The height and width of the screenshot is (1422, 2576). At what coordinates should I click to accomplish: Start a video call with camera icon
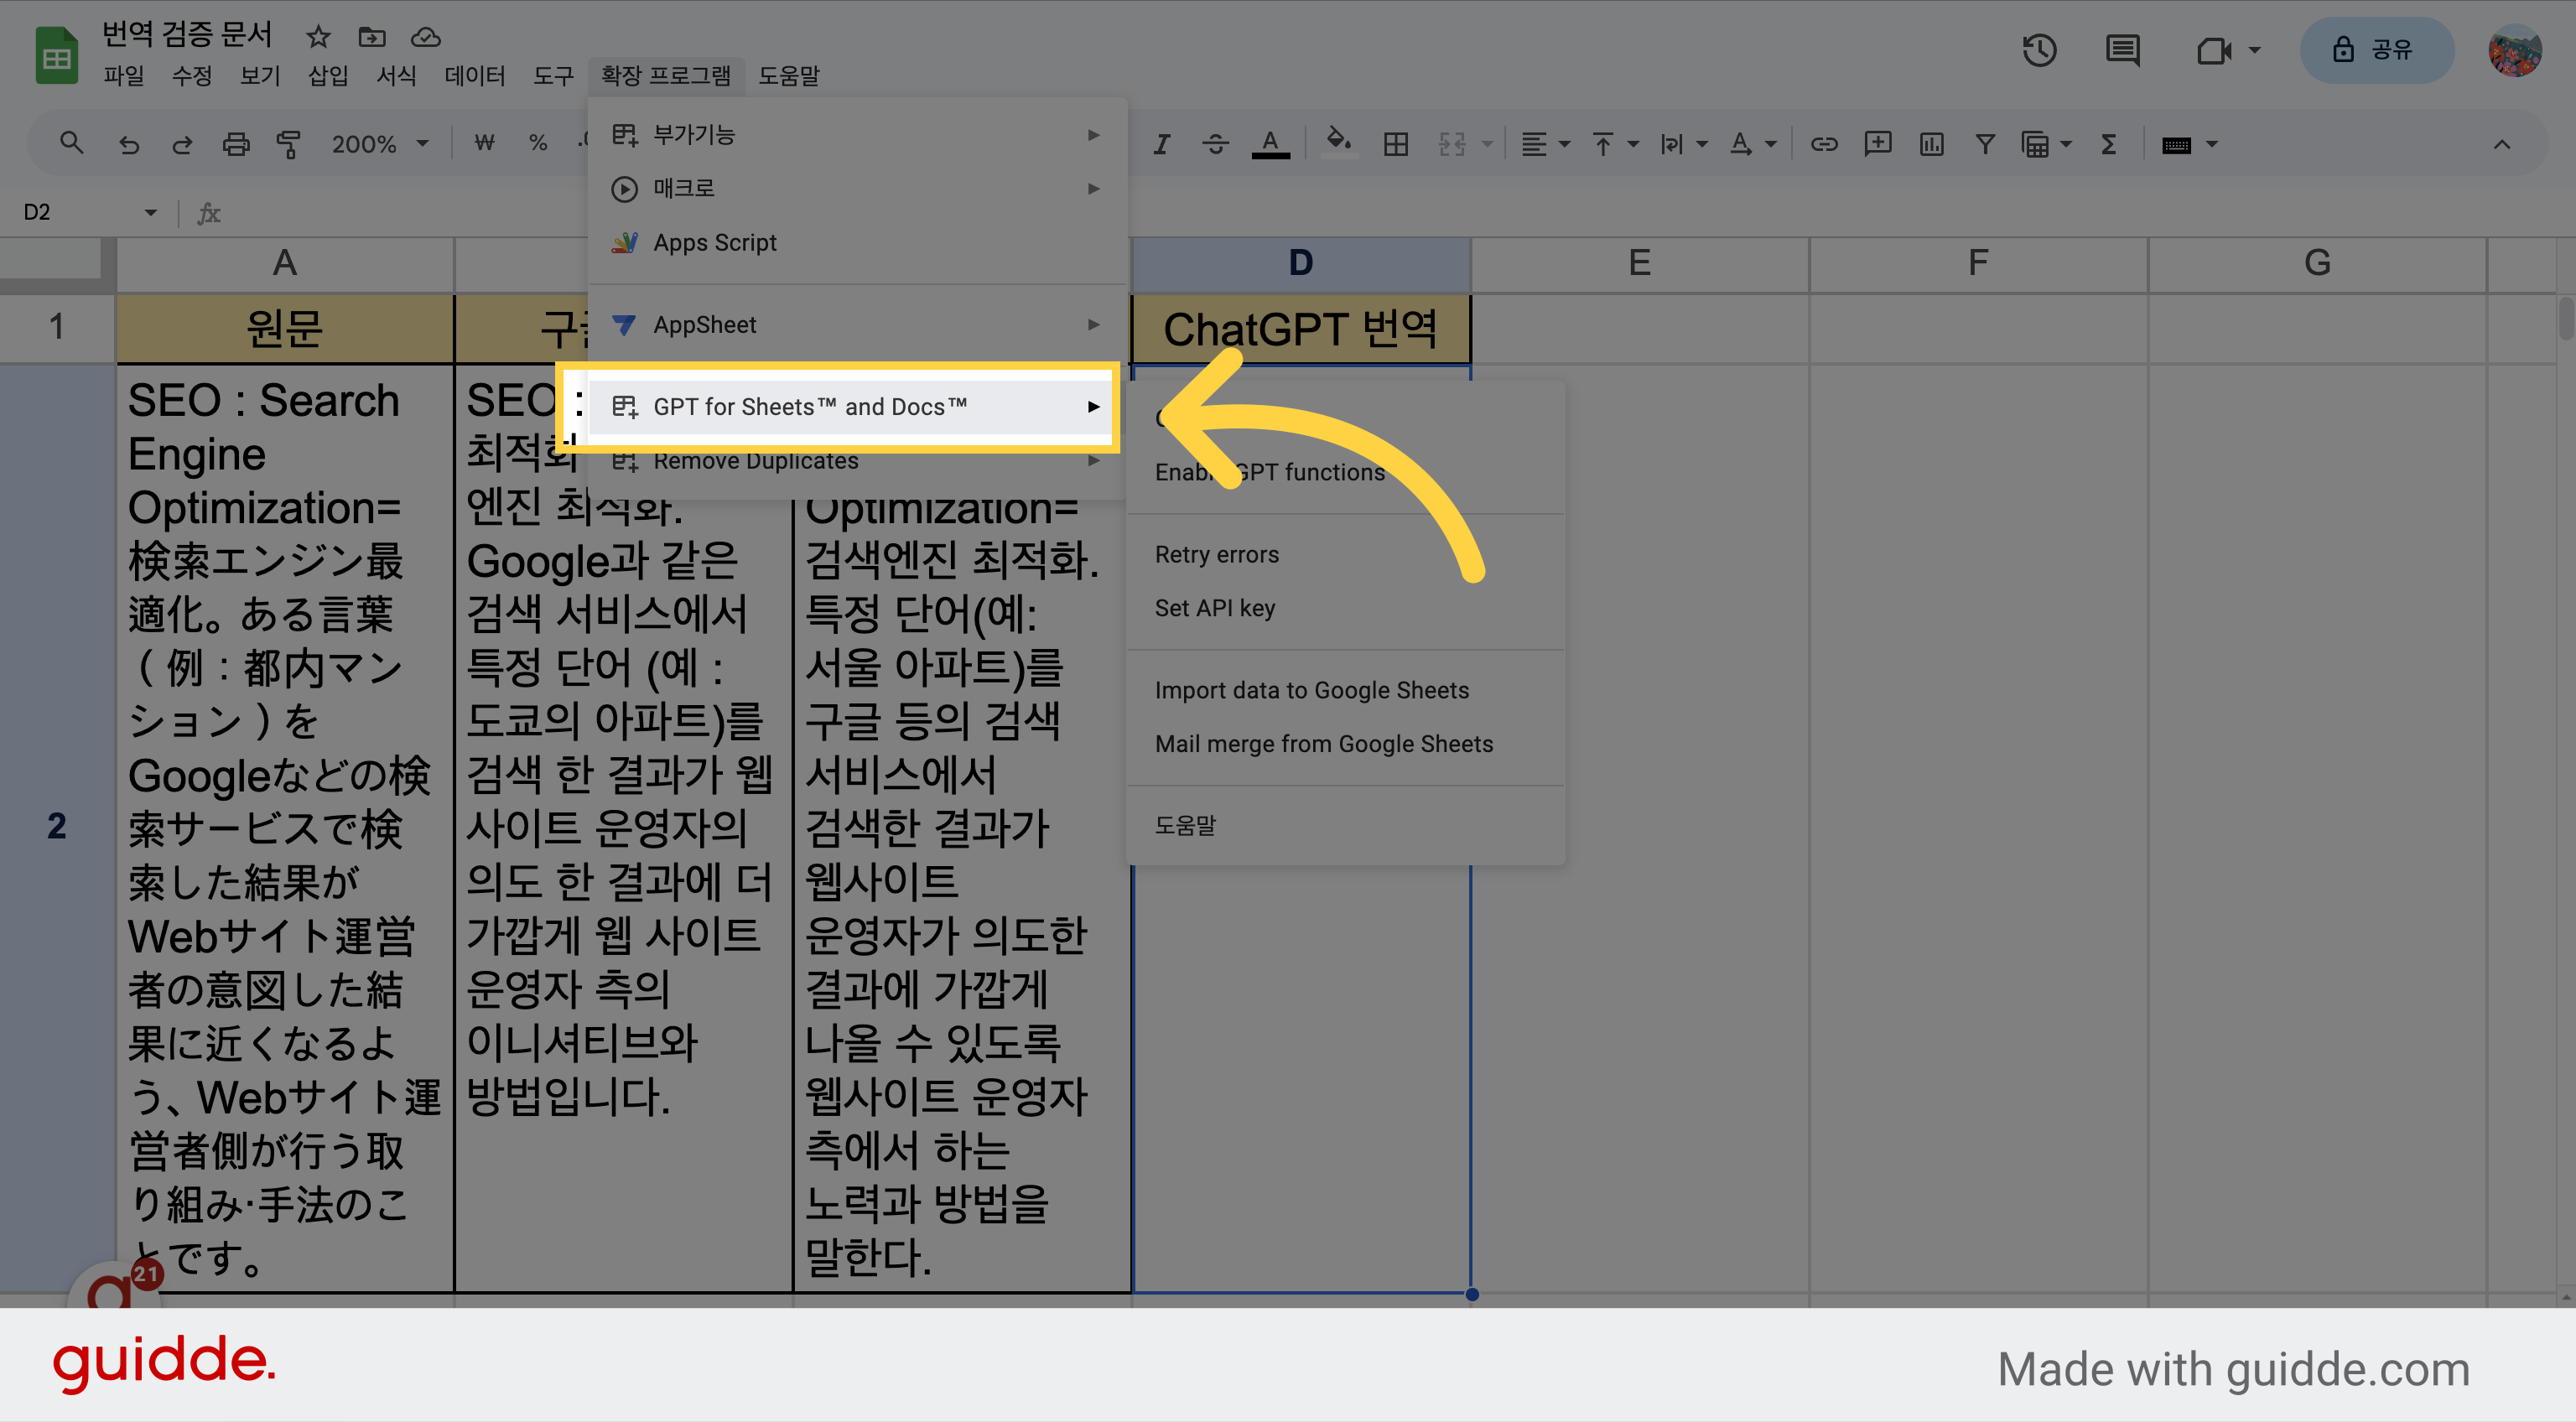[x=2214, y=50]
